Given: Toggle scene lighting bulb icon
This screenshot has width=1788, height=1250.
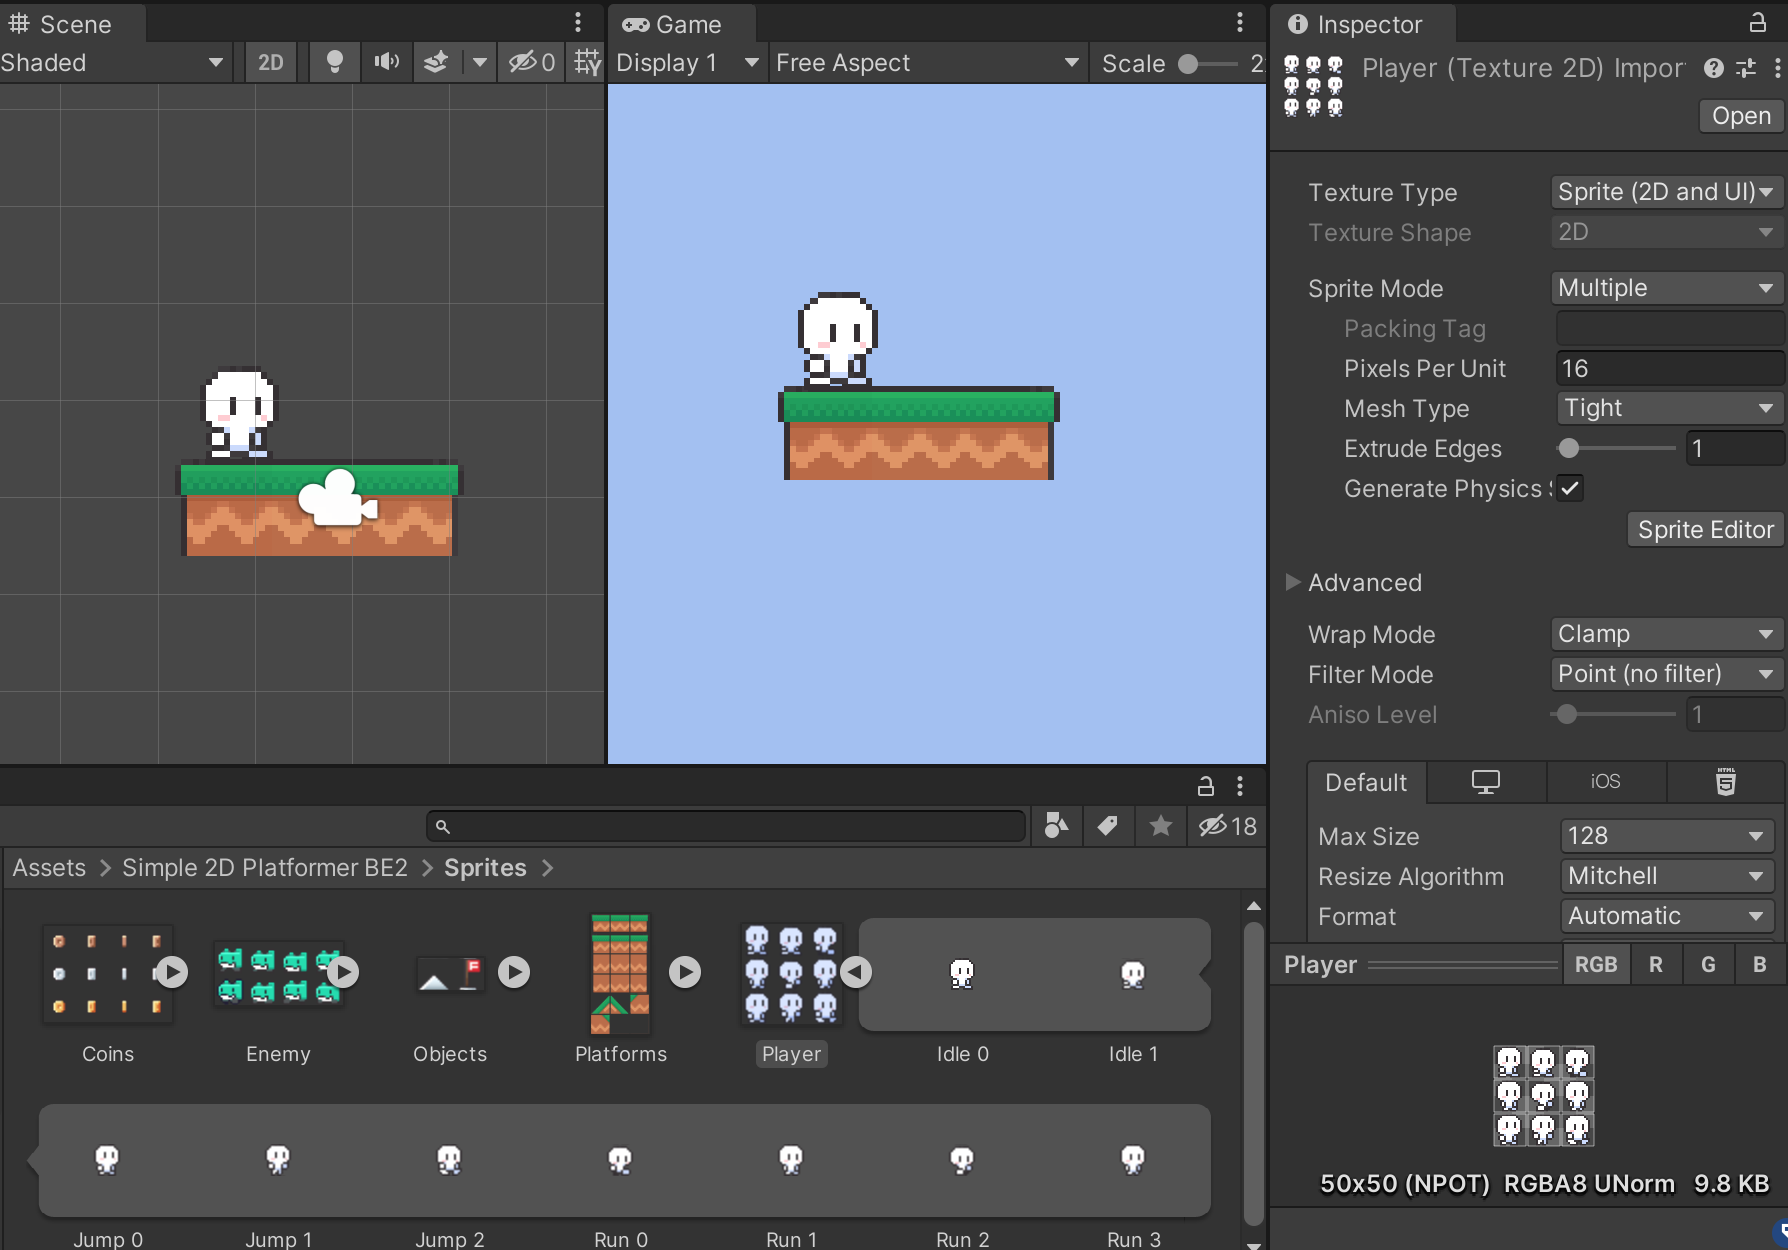Looking at the screenshot, I should [x=335, y=62].
